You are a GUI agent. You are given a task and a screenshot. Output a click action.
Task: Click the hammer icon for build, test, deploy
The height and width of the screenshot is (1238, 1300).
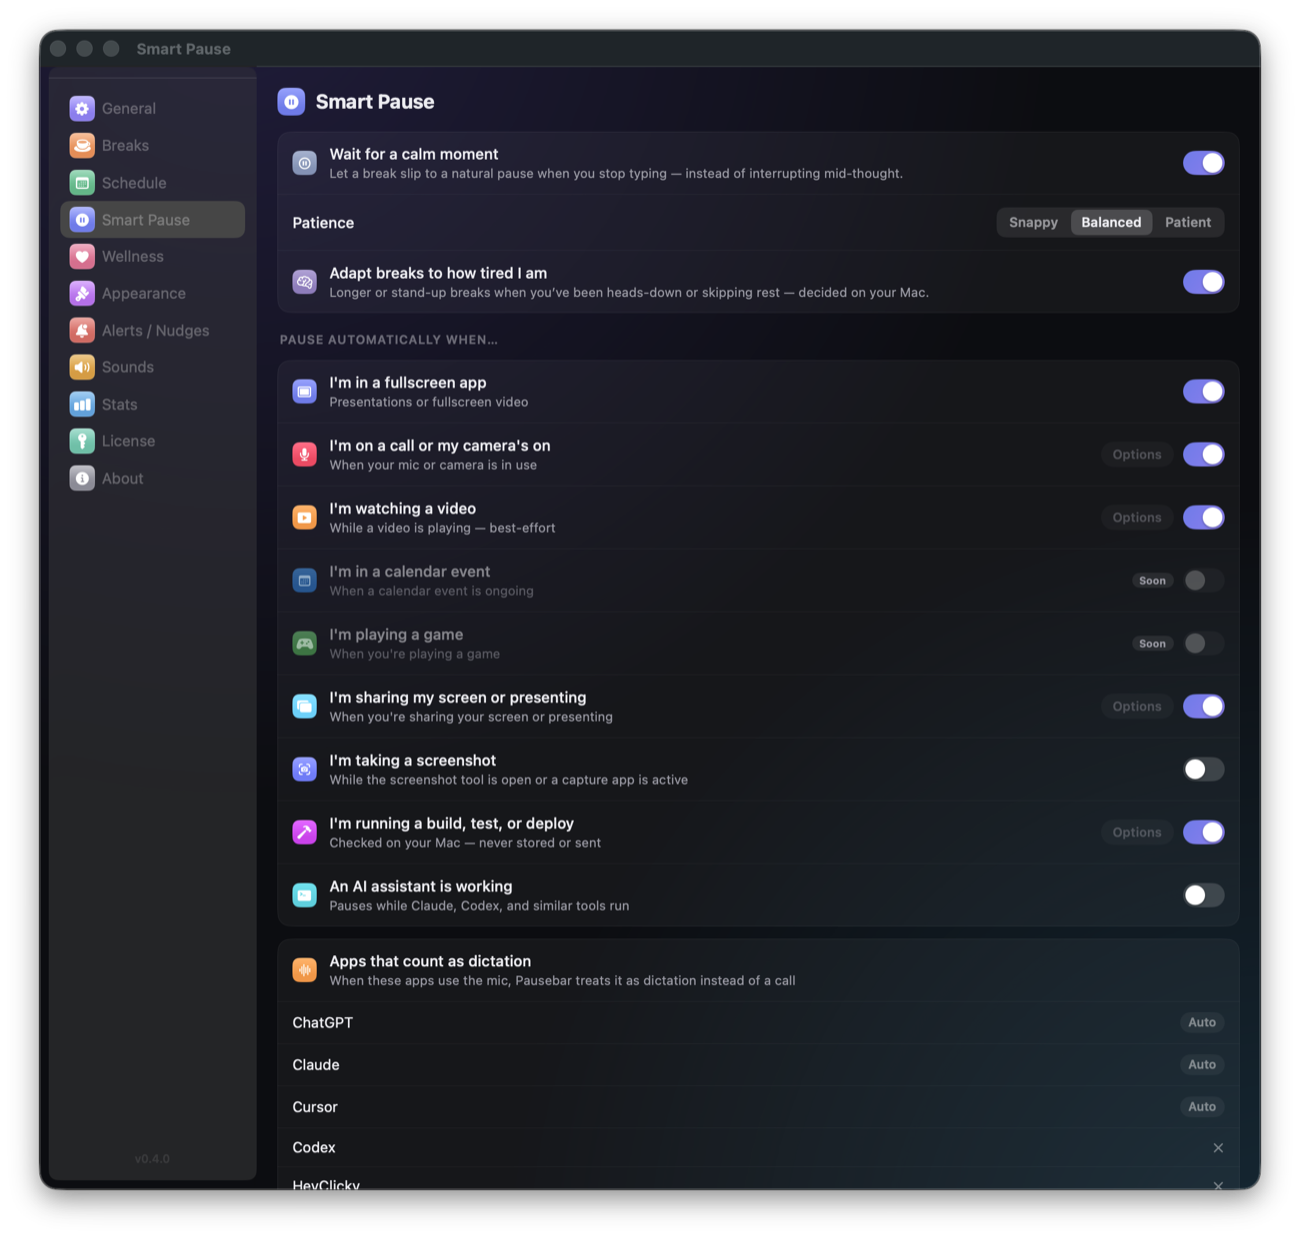[305, 832]
